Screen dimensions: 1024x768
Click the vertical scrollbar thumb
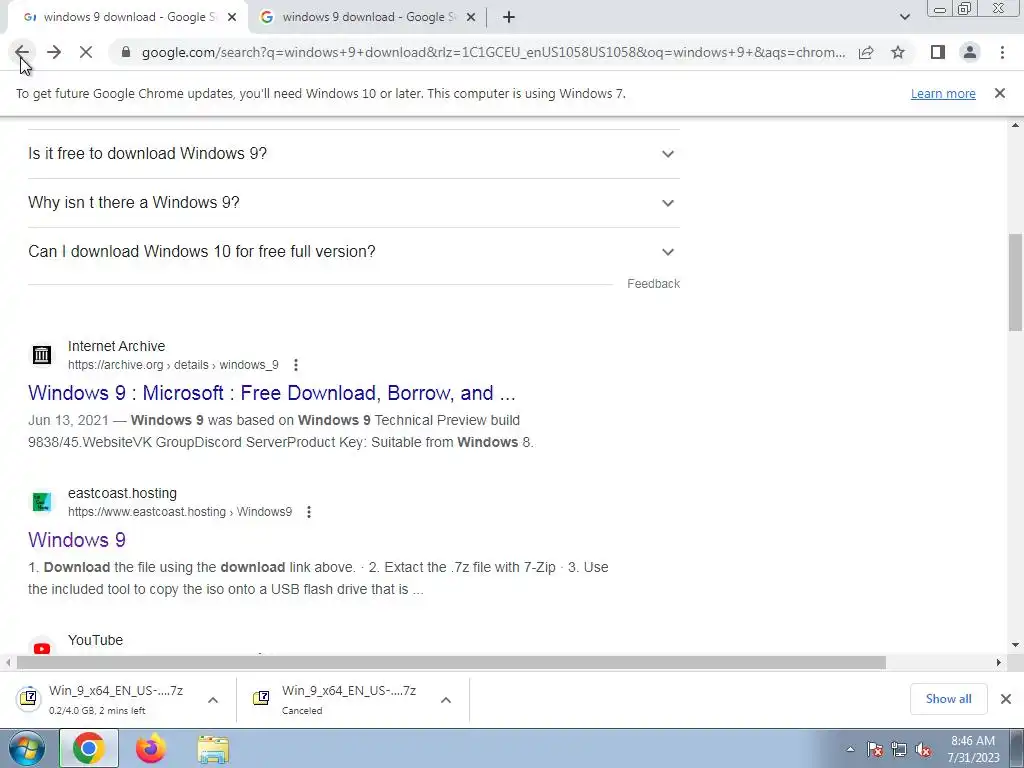tap(1016, 282)
